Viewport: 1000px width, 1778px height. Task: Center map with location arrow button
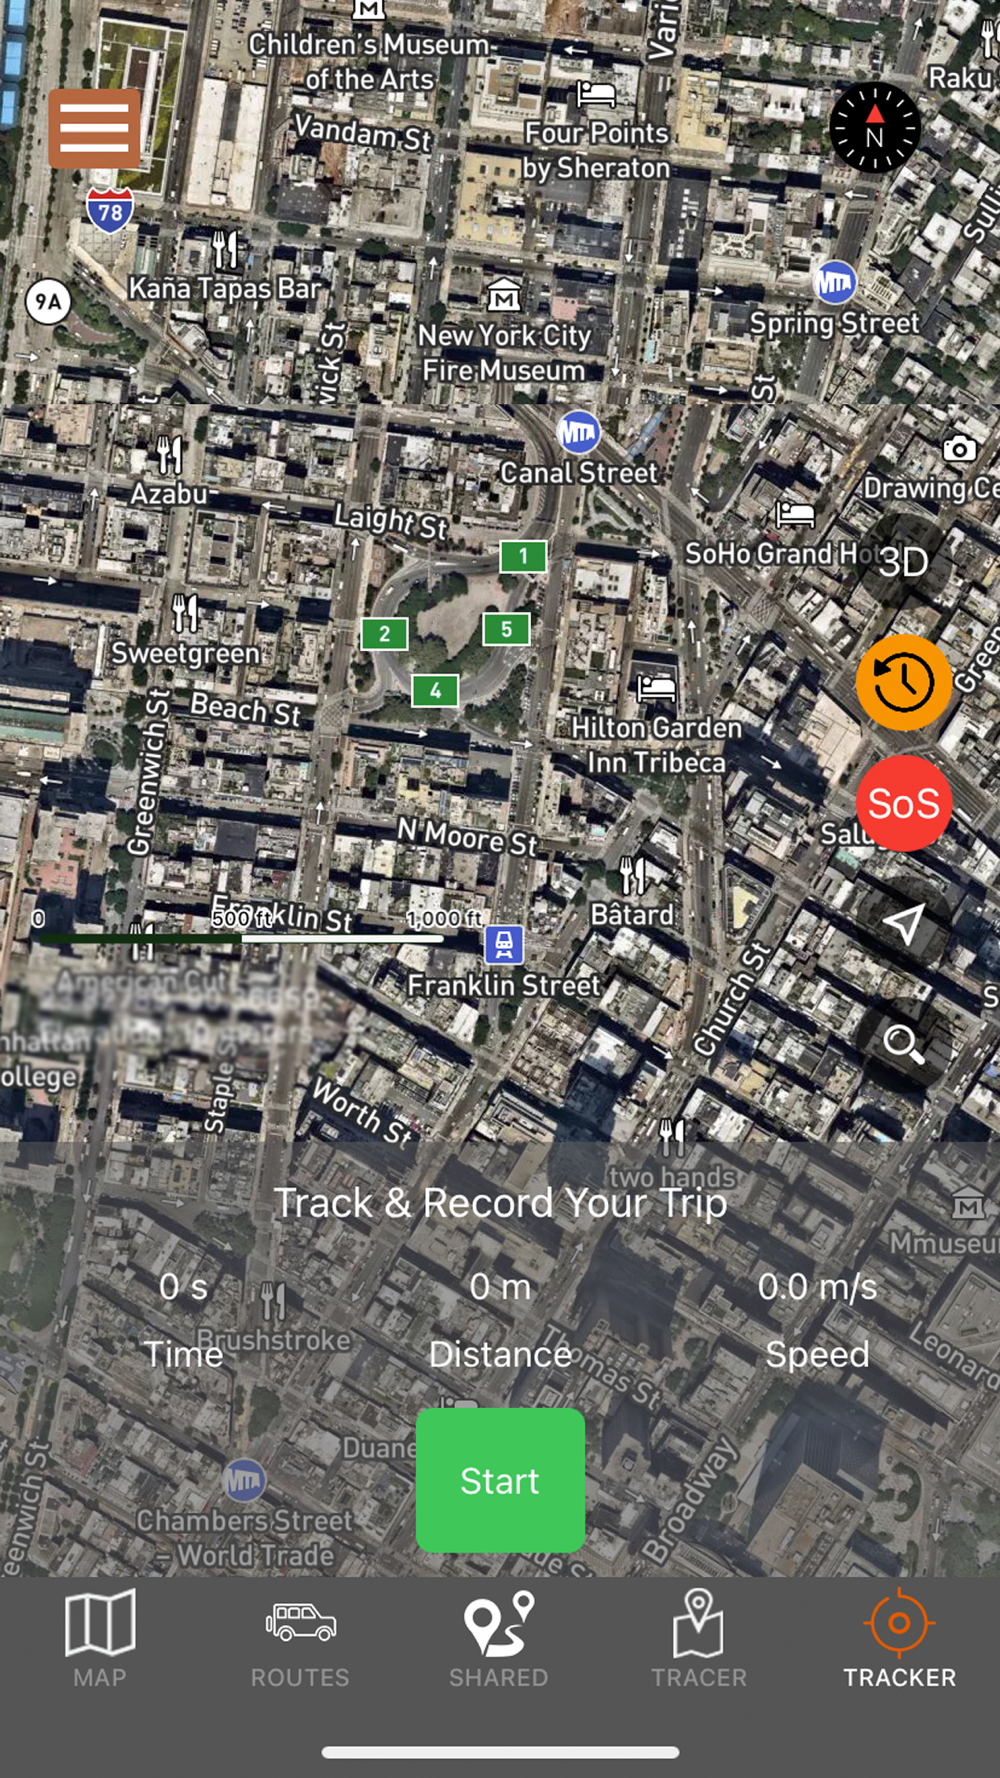click(x=903, y=923)
